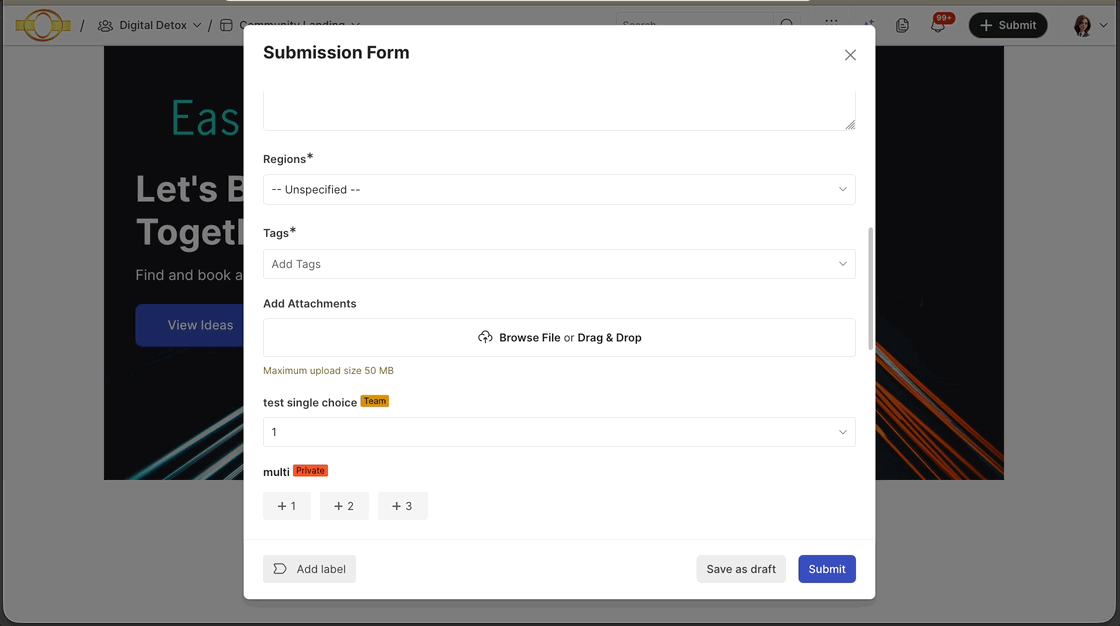Open the test single choice dropdown
1120x626 pixels.
559,431
